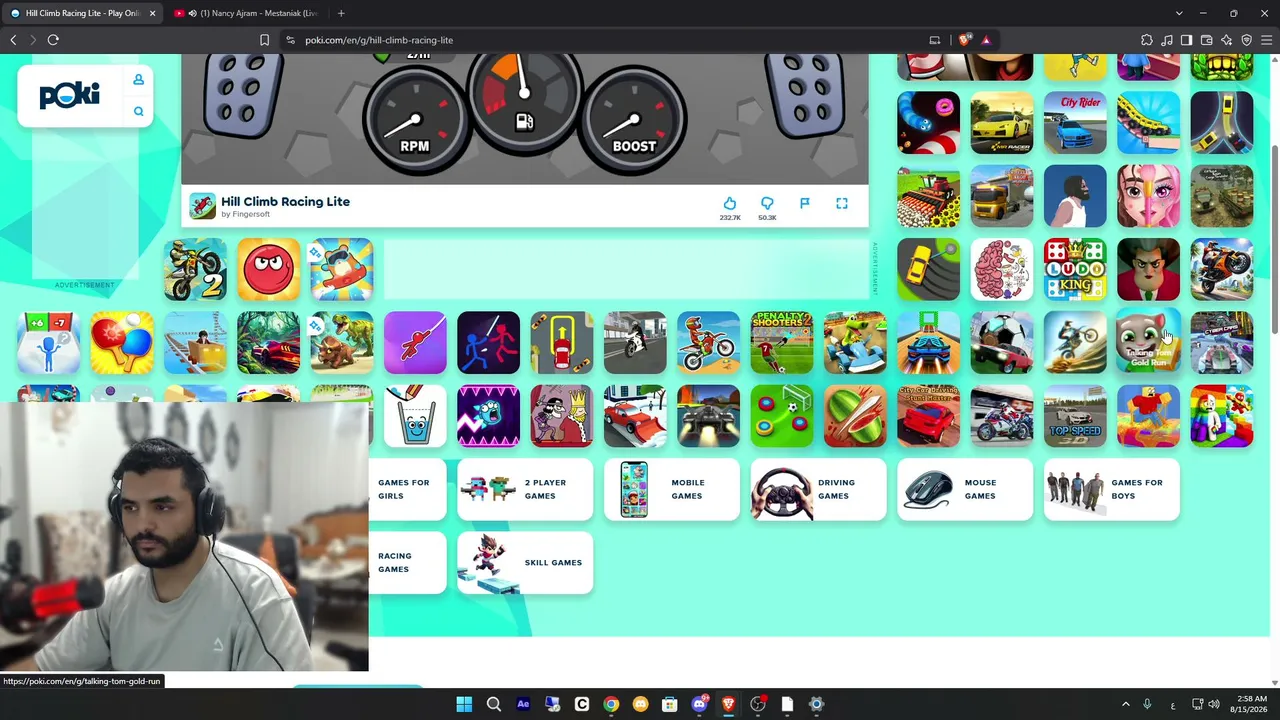Like Hill Climb Racing Lite with thumbs up

[730, 204]
